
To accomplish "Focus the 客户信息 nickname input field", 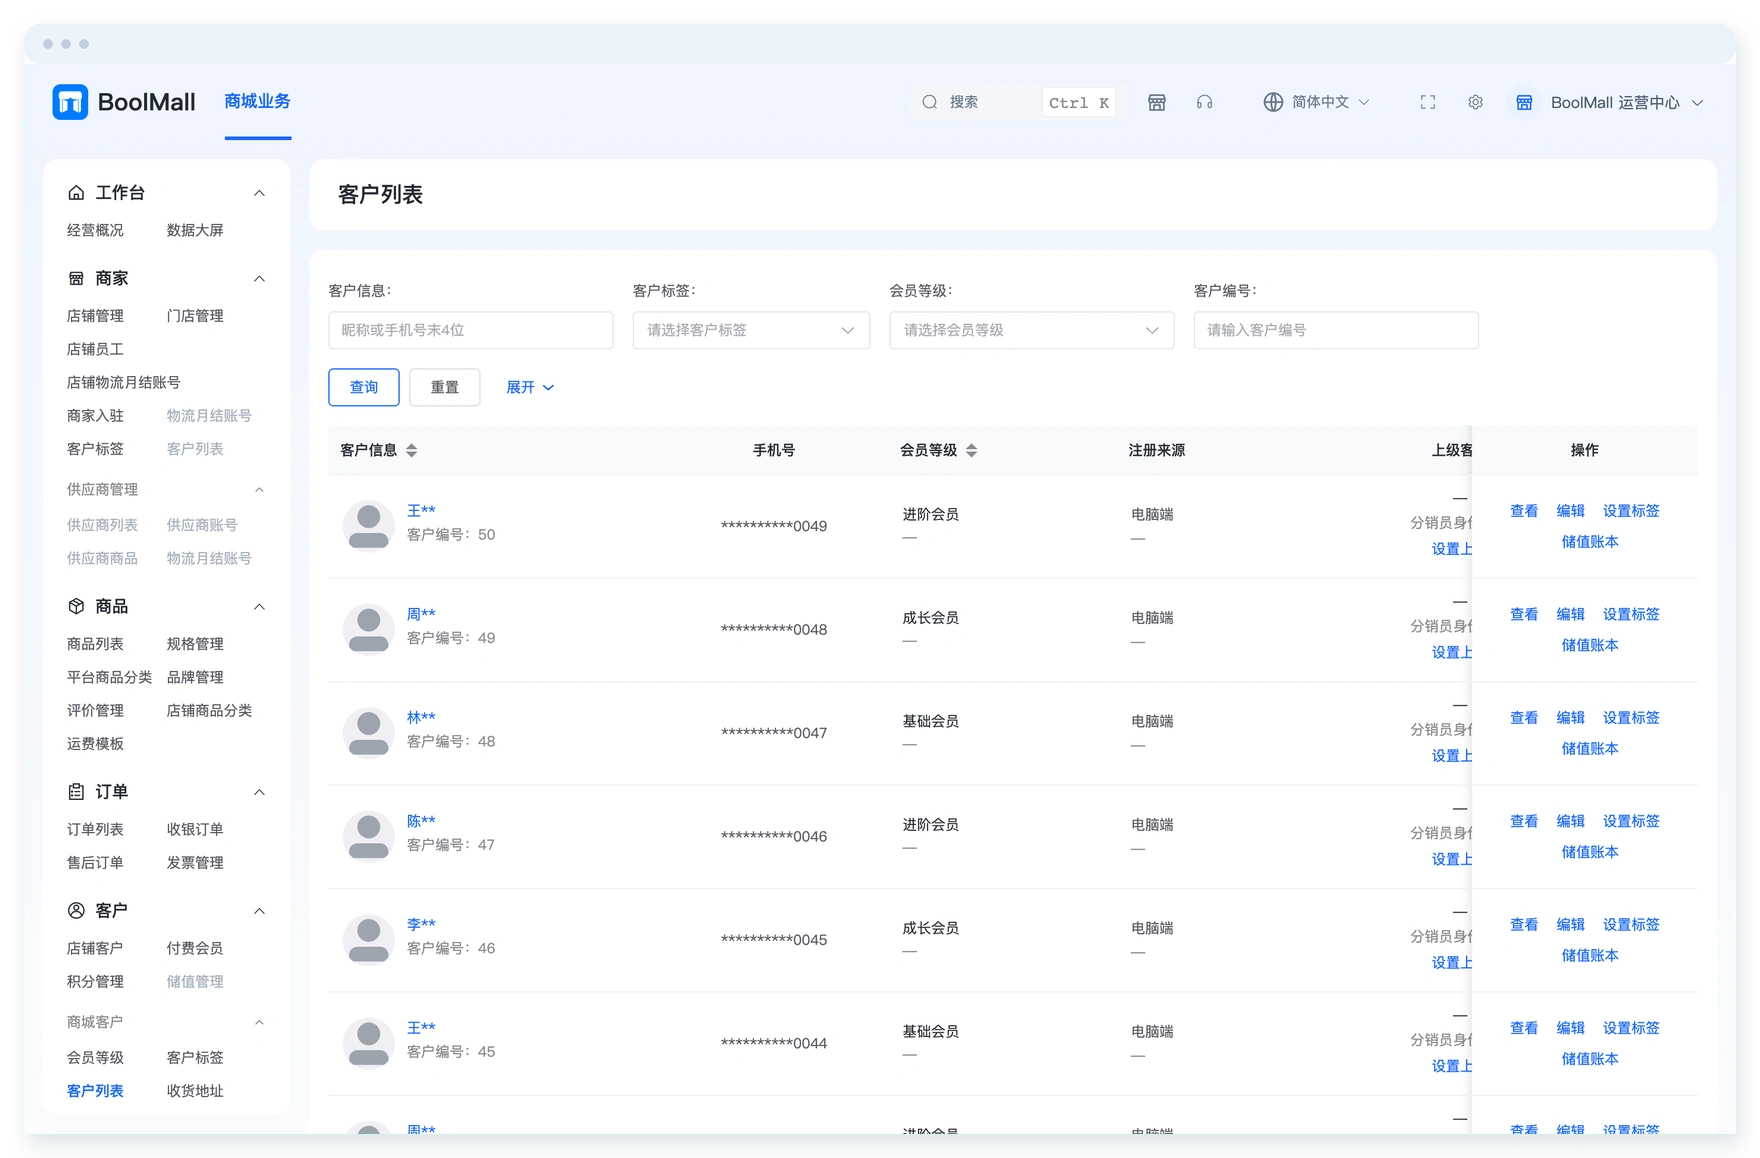I will click(471, 330).
